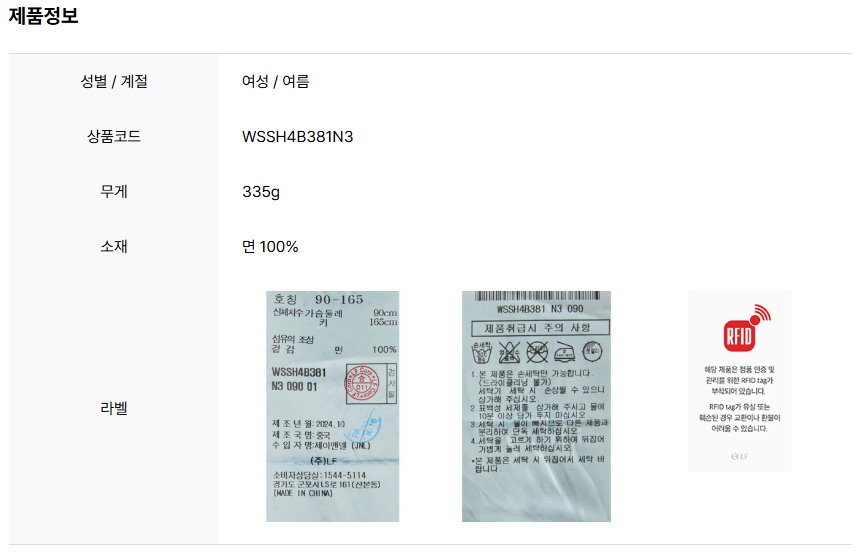Click the 라벨 row label
Viewport: 862px width, 552px height.
point(114,408)
